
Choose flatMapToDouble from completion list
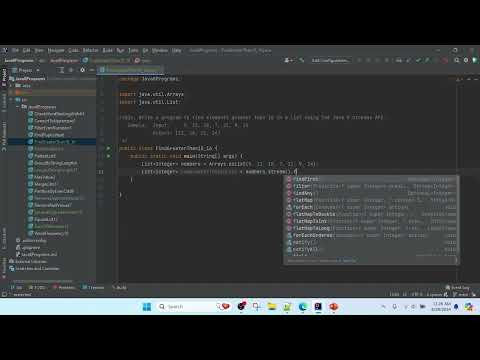371,214
